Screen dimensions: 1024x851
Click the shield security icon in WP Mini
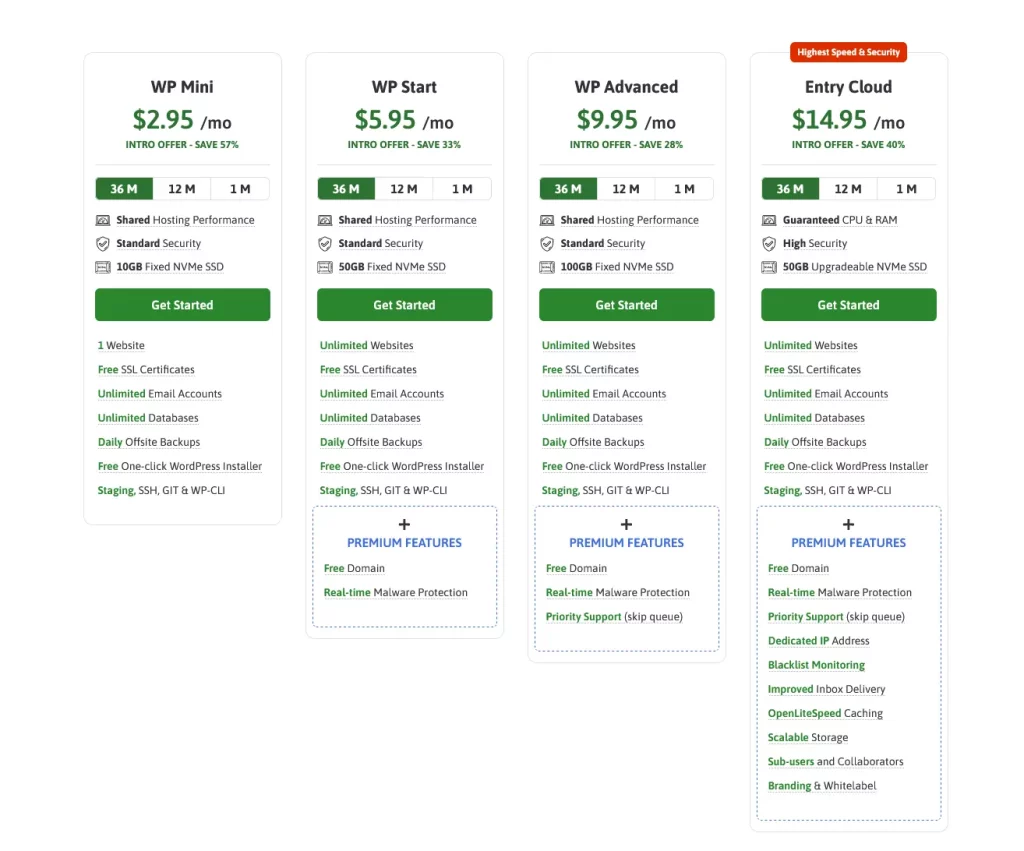pyautogui.click(x=103, y=244)
